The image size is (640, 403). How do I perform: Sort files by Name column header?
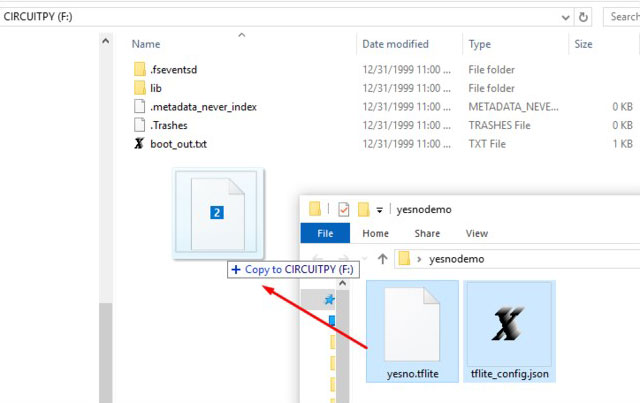pyautogui.click(x=146, y=44)
